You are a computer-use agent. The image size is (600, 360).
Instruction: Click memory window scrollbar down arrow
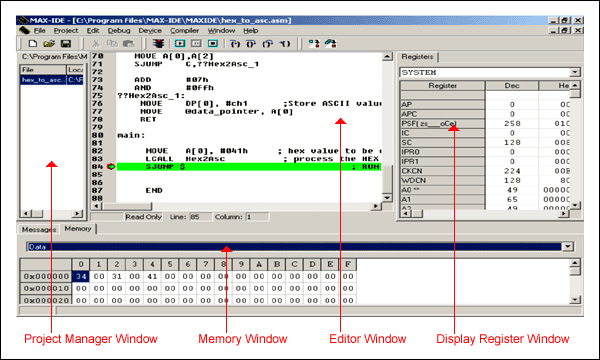point(575,300)
